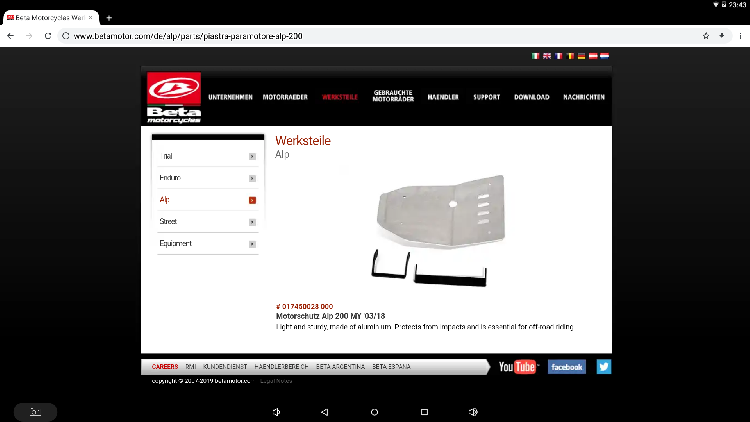750x422 pixels.
Task: Expand the red Alp category arrow
Action: [x=252, y=200]
